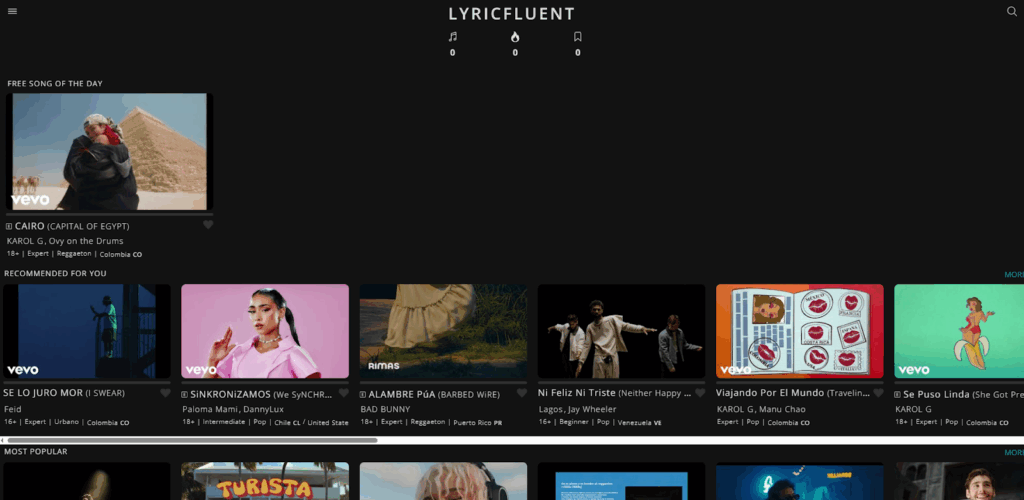This screenshot has height=500, width=1024.
Task: Open the Viajando Por El Mundo passport thumbnail
Action: pos(800,331)
